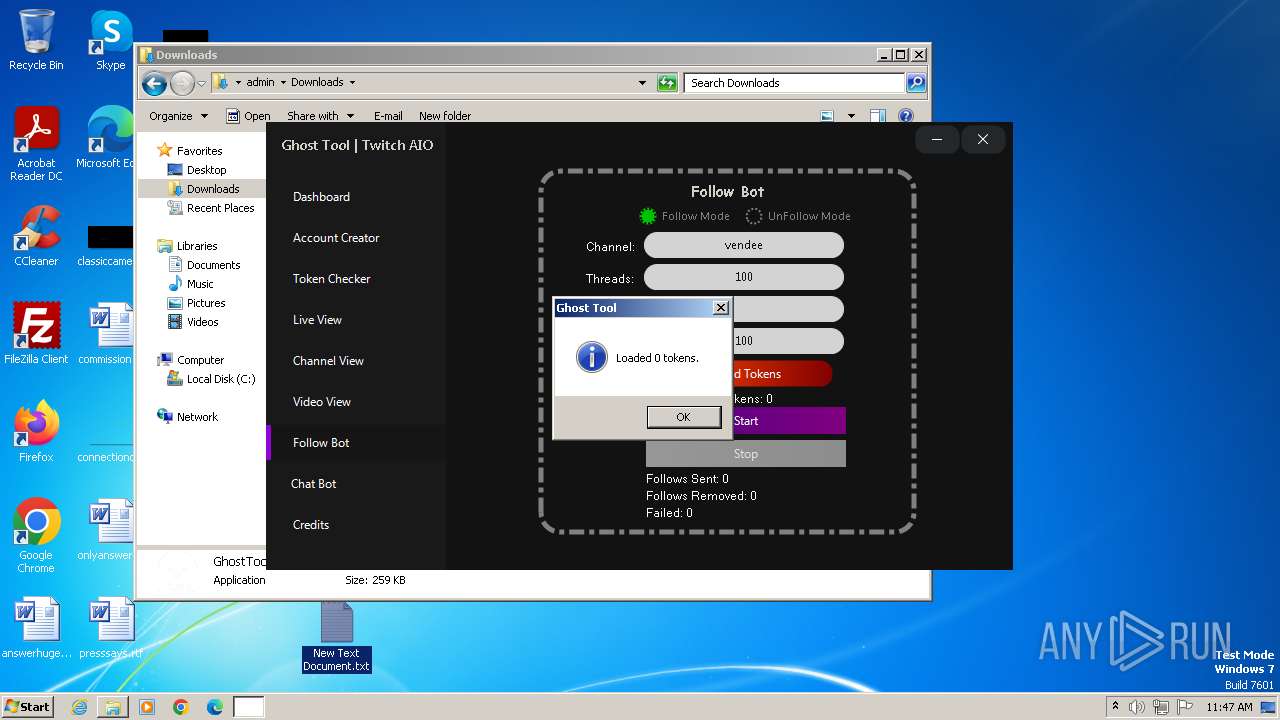Screen dimensions: 1280x720
Task: Show hidden system tray icons
Action: coord(1115,707)
